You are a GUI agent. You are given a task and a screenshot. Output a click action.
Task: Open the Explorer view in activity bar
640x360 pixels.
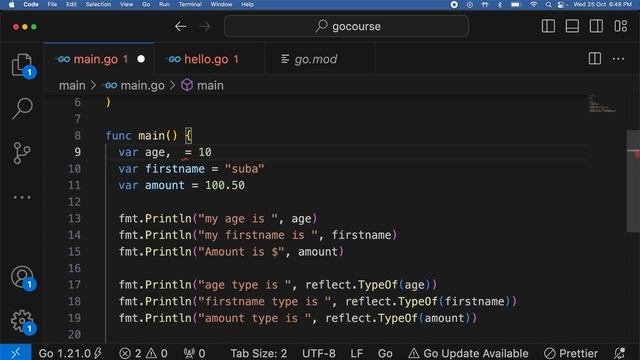[22, 65]
